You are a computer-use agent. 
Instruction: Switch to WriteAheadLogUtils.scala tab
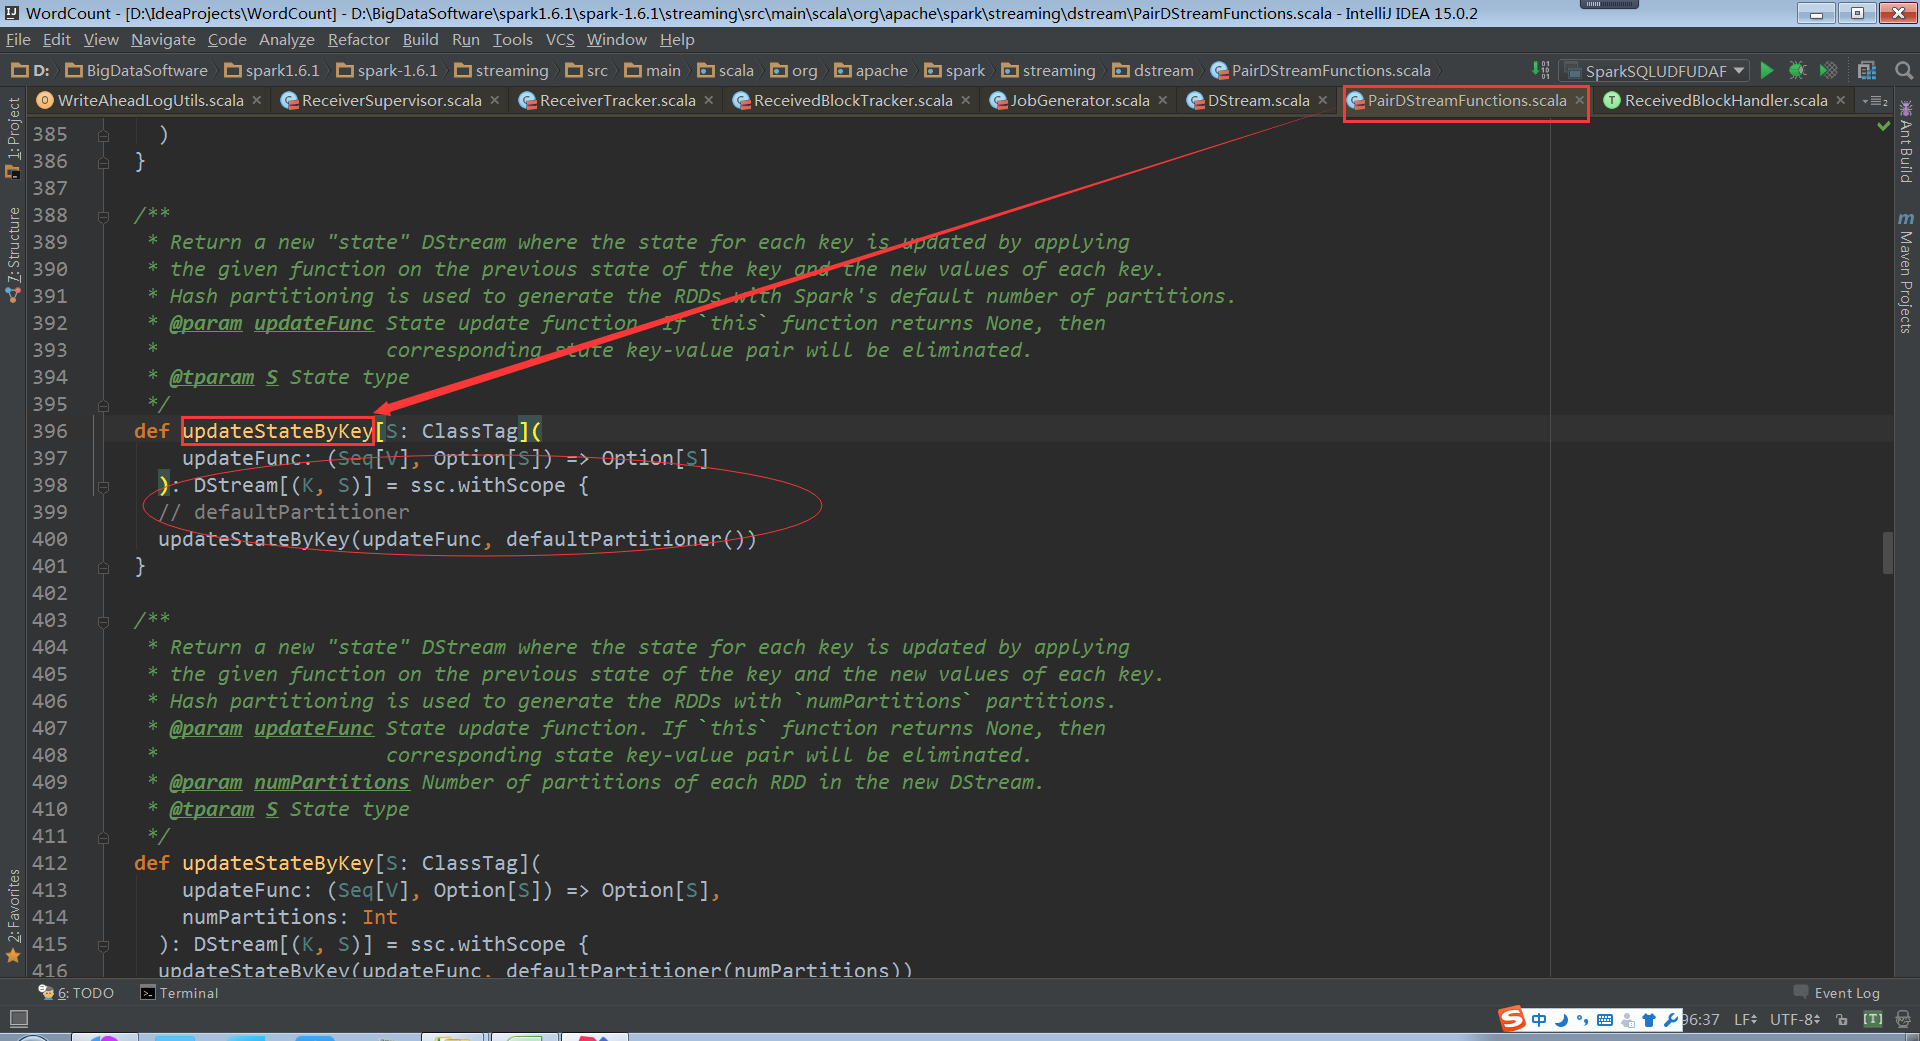pyautogui.click(x=150, y=100)
